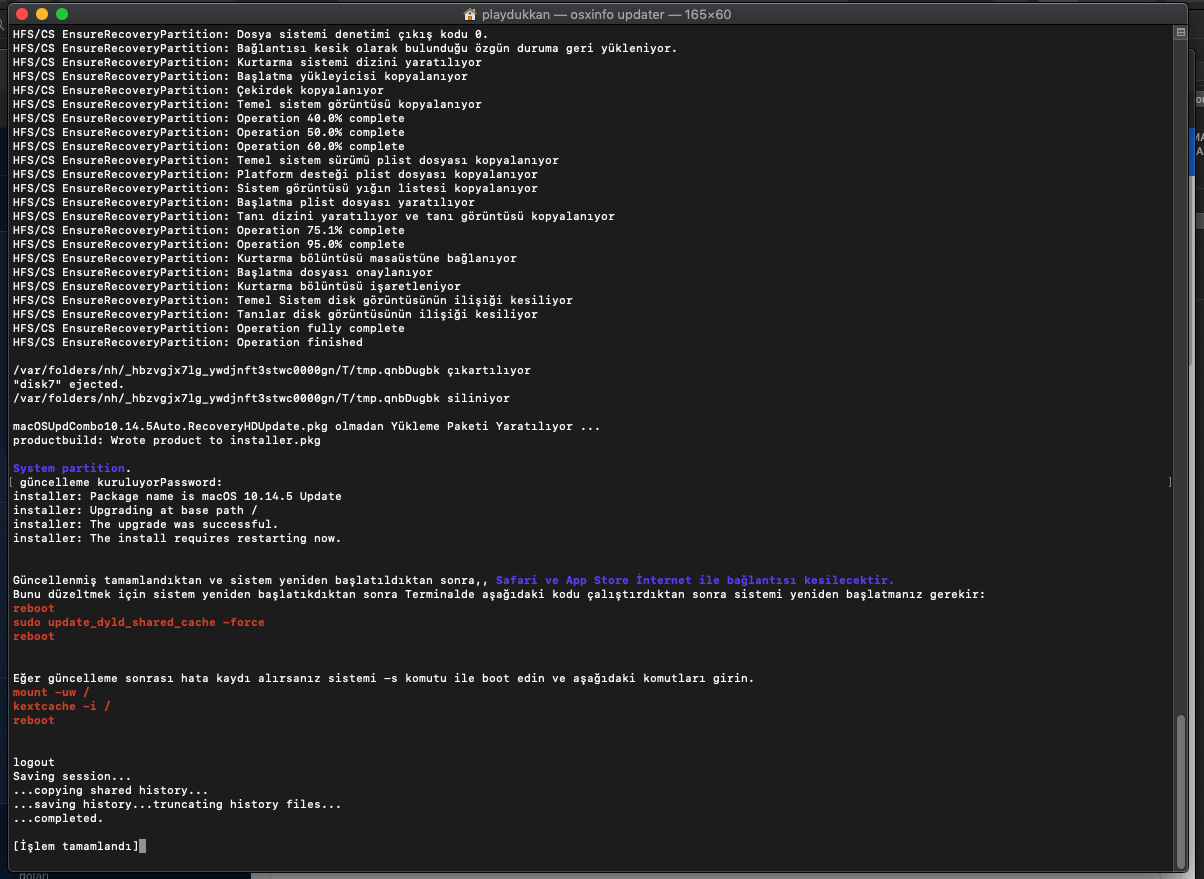Click right bracket mark near the scrollbar
This screenshot has width=1204, height=879.
(x=1169, y=482)
